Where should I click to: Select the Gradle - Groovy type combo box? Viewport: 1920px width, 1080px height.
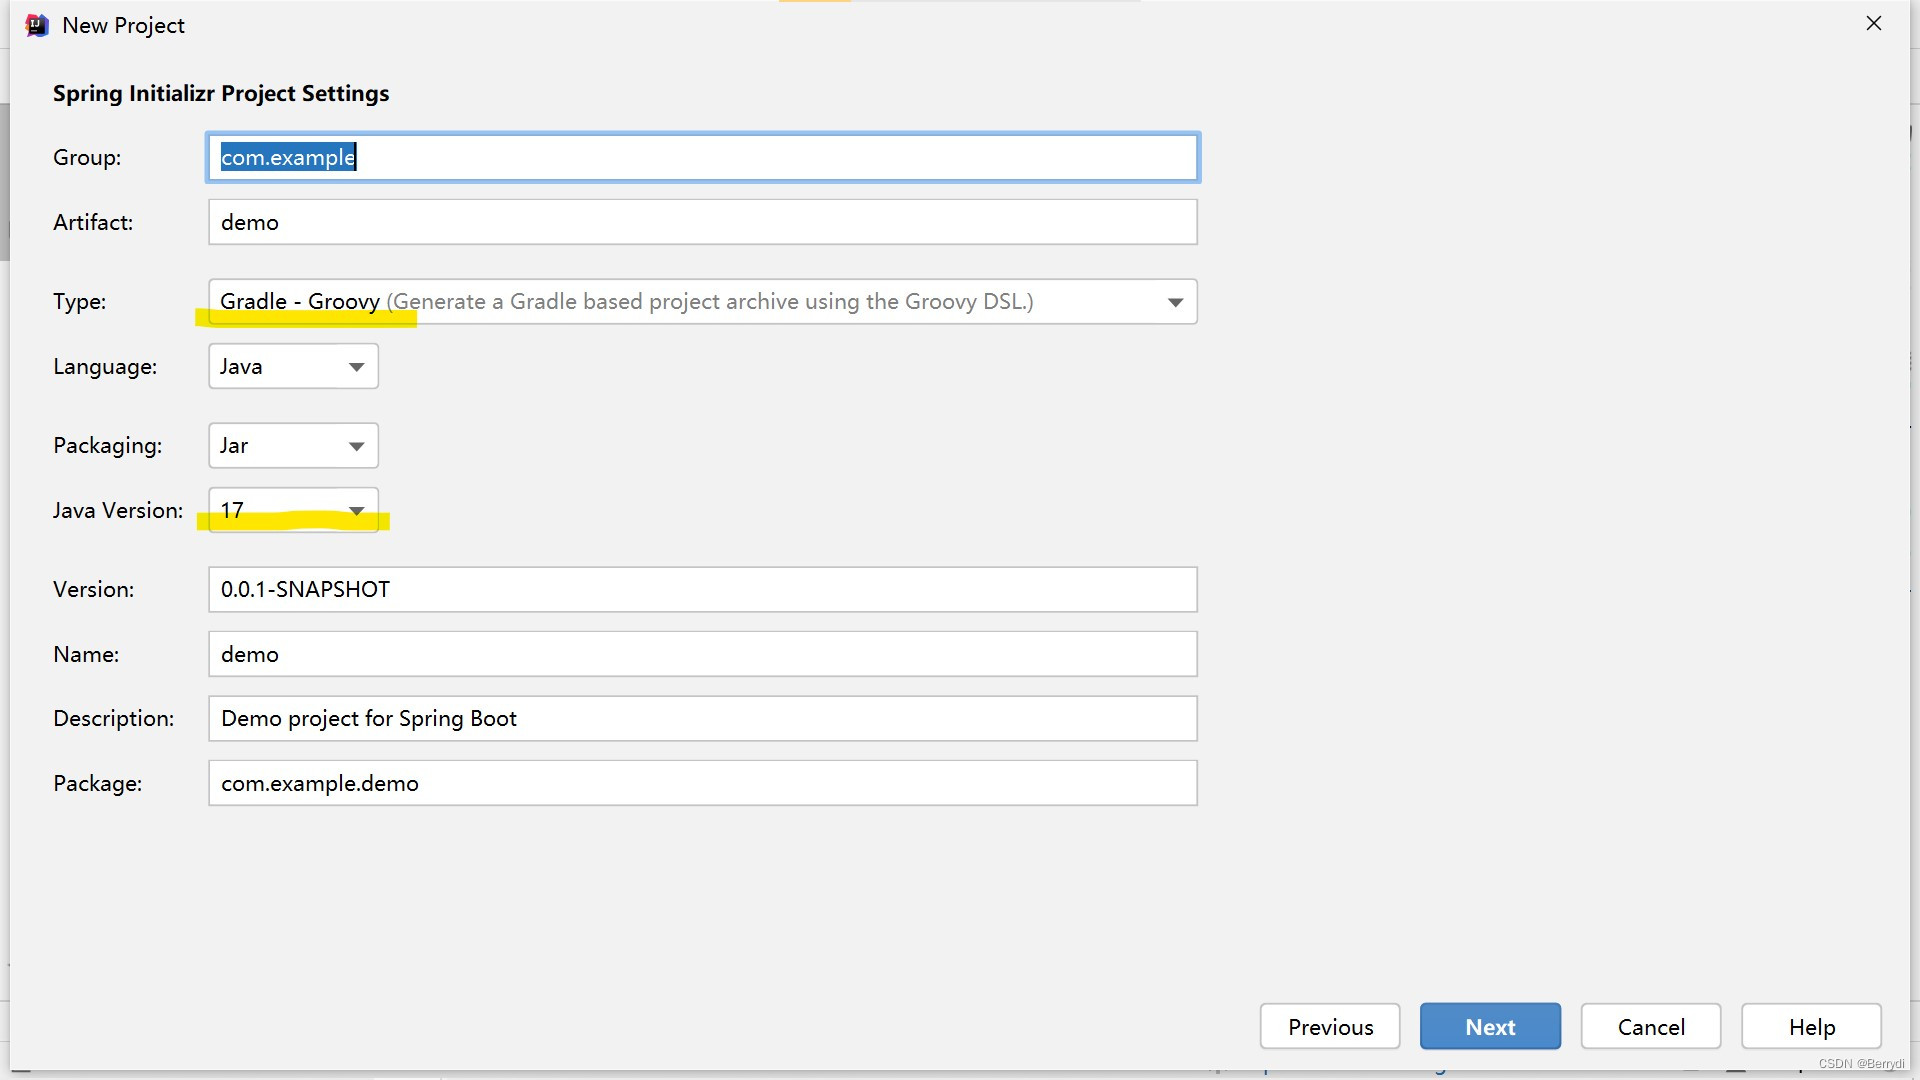(680, 302)
